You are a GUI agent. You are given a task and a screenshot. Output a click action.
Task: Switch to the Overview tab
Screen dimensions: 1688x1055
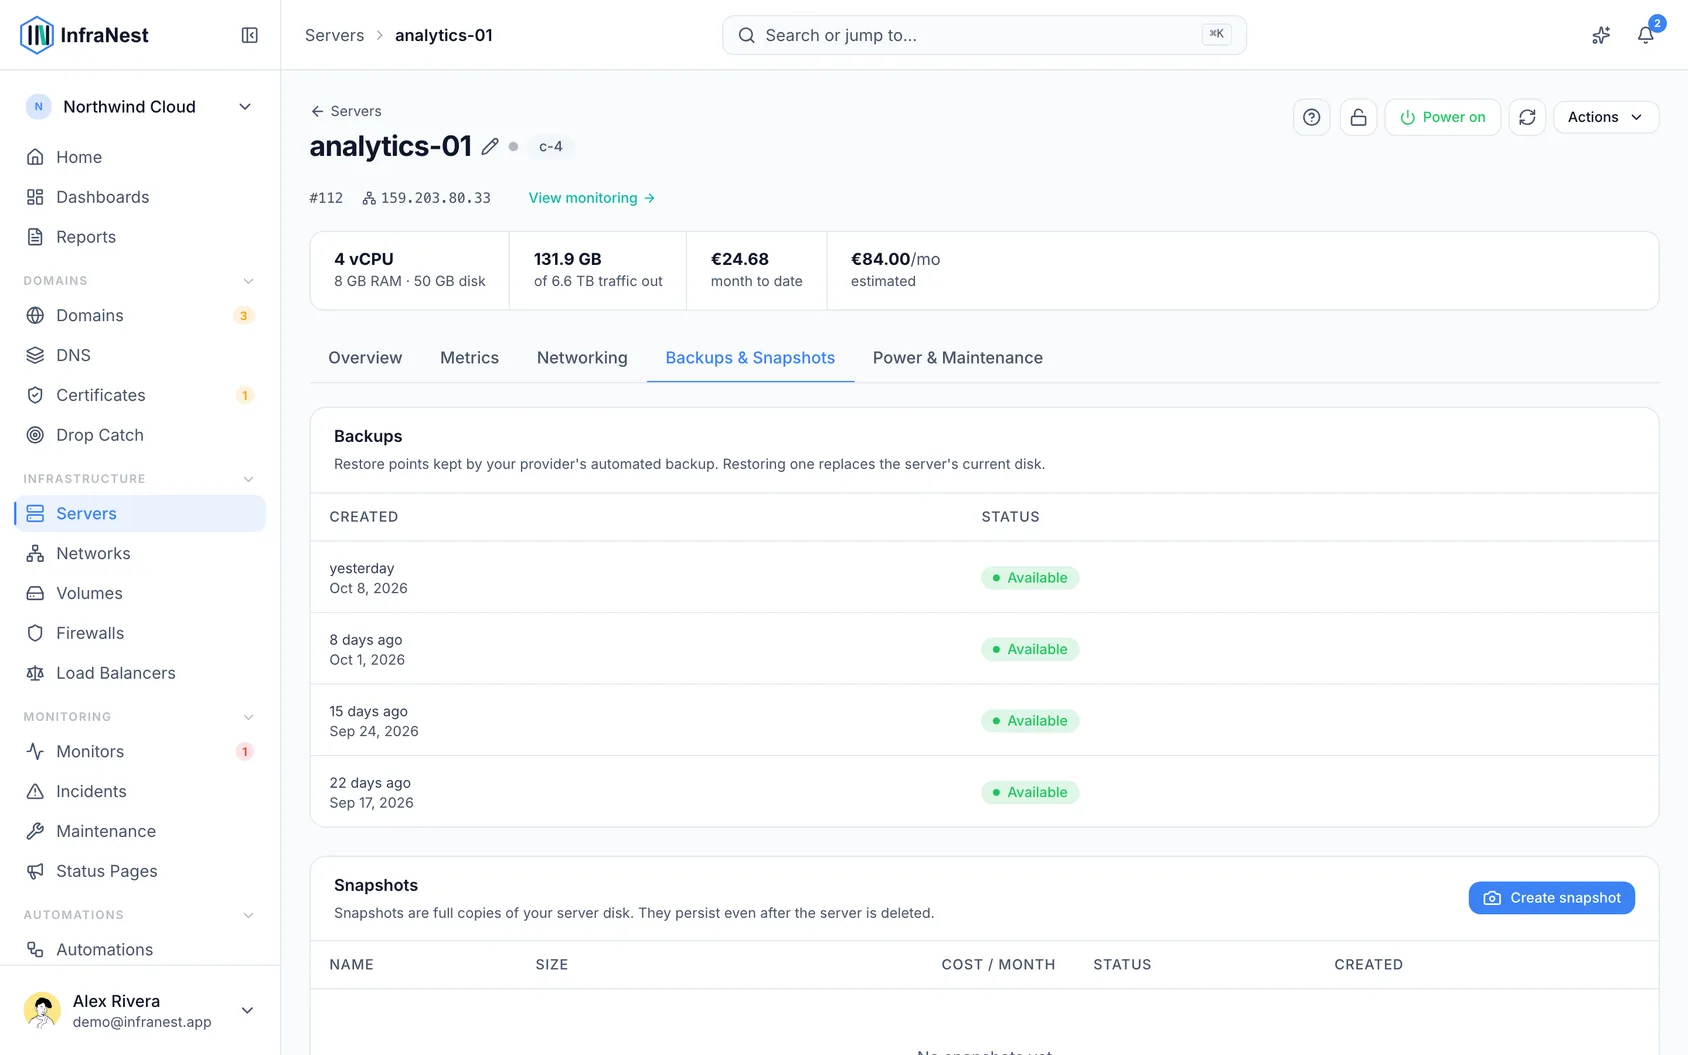(x=365, y=358)
